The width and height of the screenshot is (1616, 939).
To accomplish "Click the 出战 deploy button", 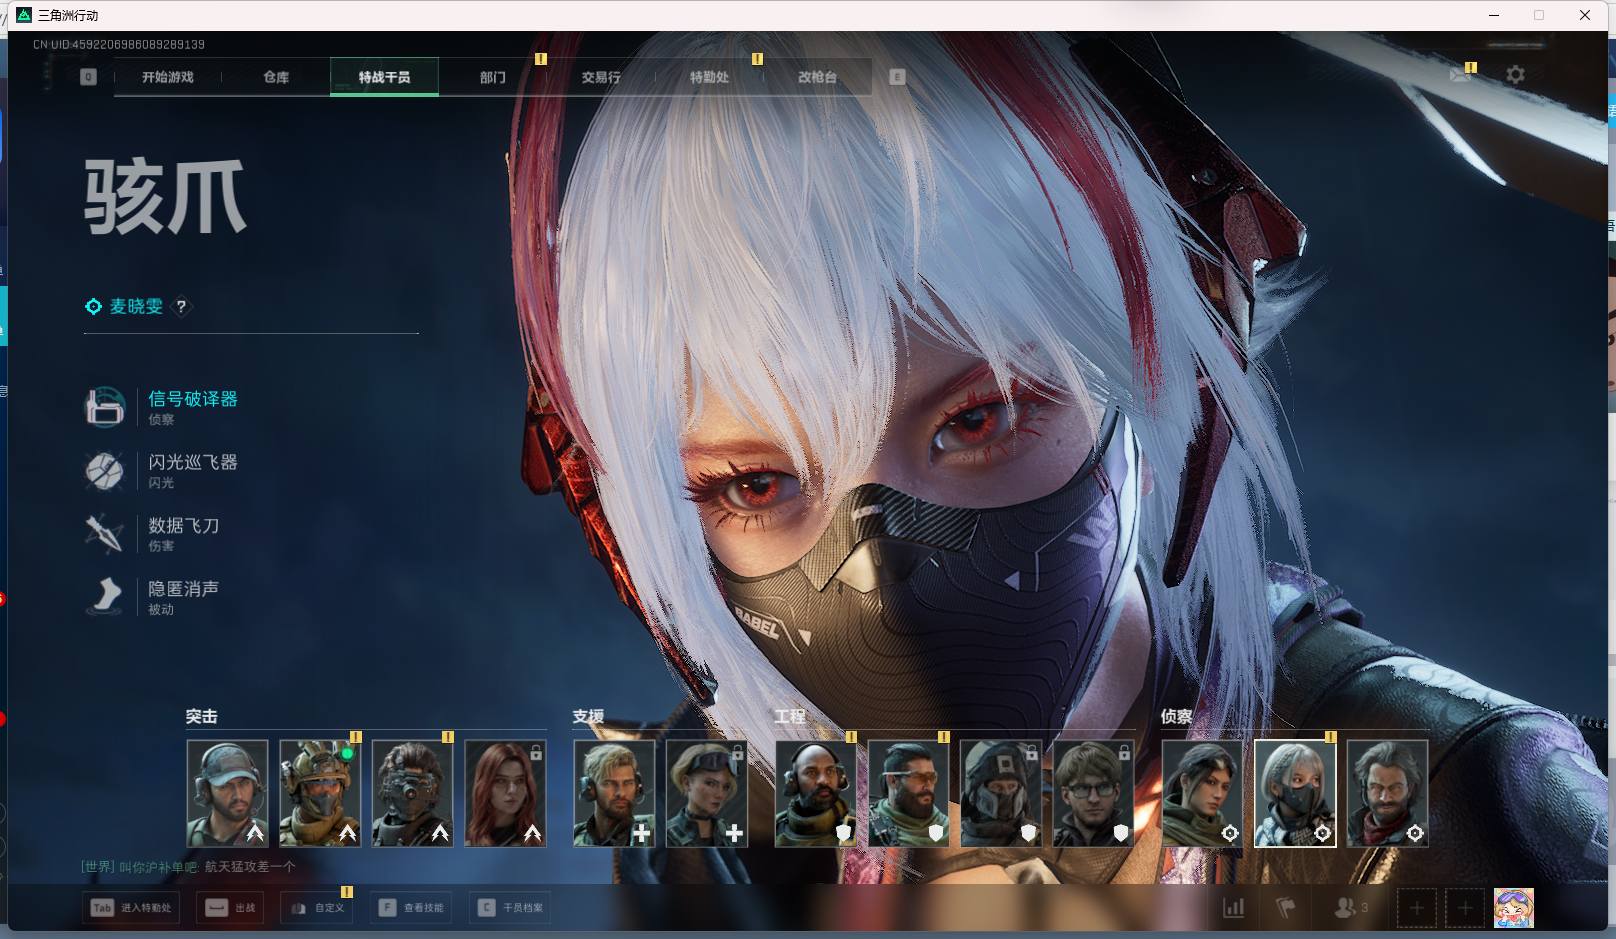I will (231, 908).
